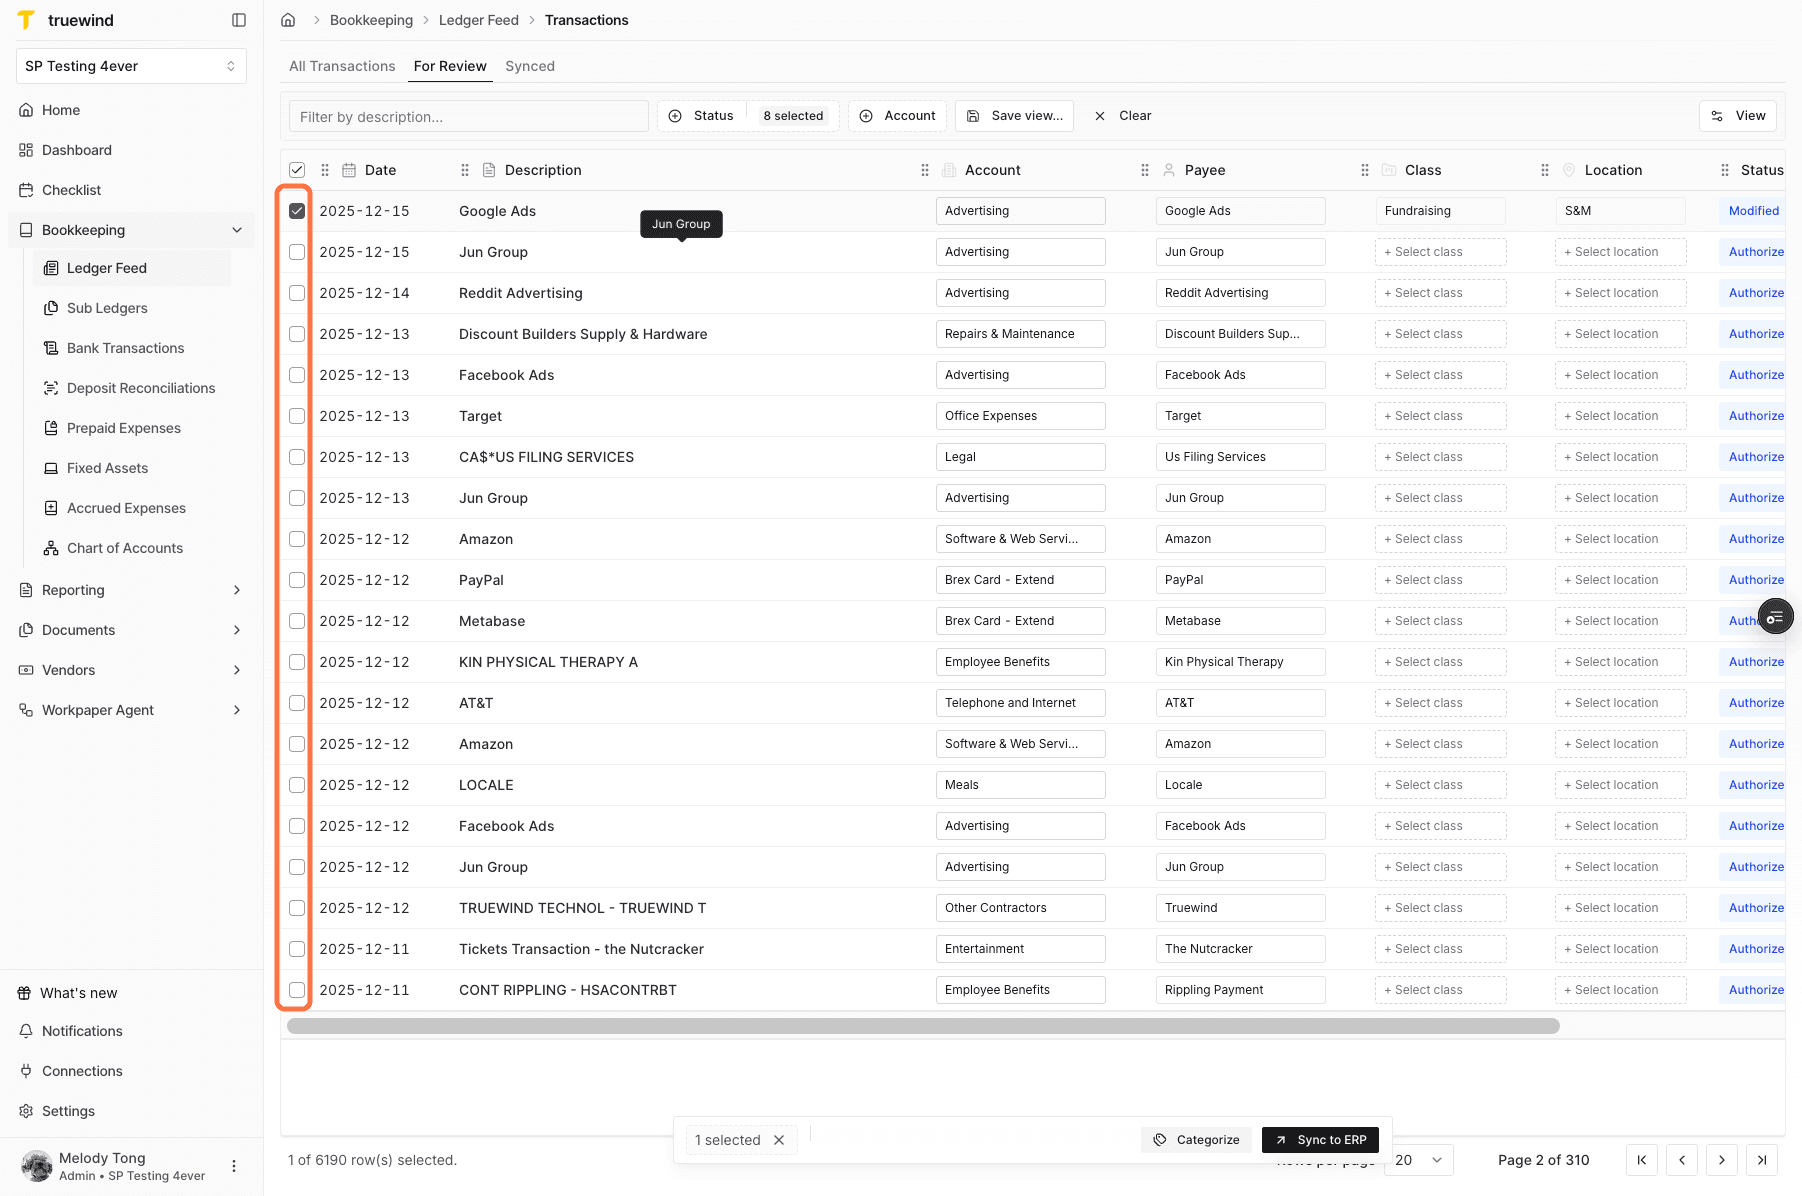Click Sync to ERP button
This screenshot has width=1802, height=1196.
1321,1140
